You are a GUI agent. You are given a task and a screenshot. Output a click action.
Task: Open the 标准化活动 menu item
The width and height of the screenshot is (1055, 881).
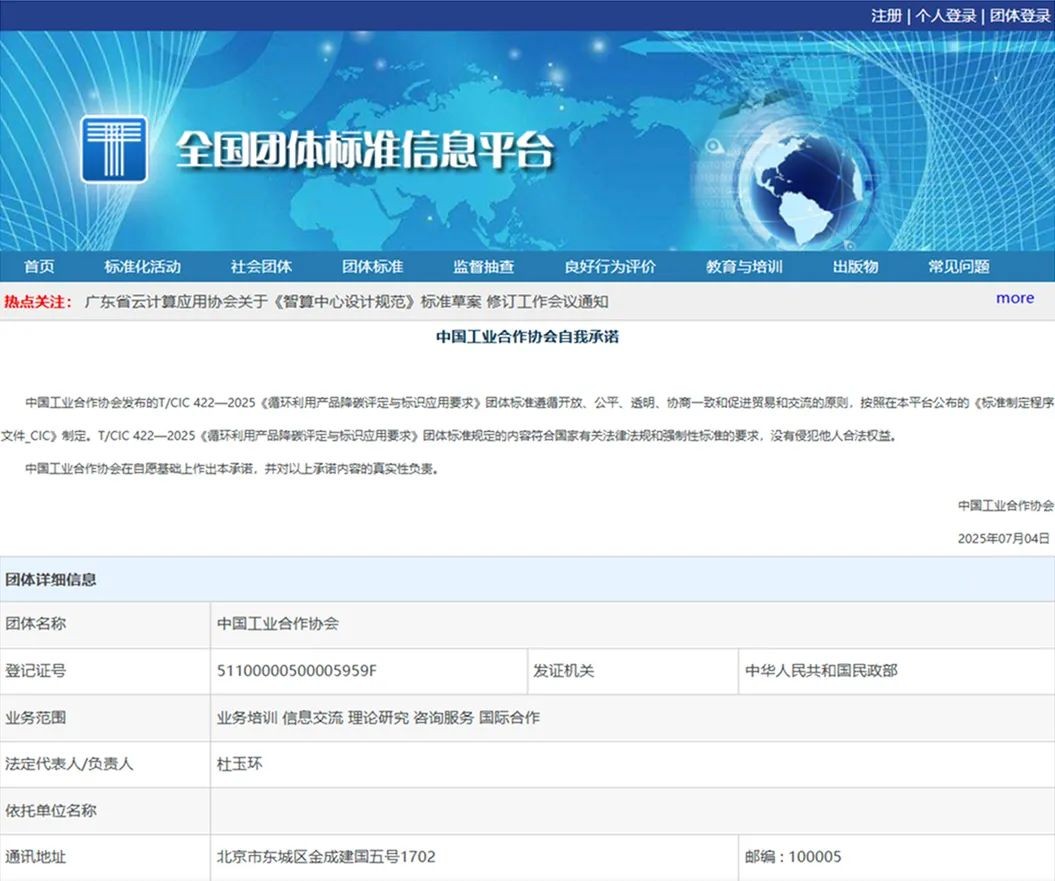(x=142, y=266)
